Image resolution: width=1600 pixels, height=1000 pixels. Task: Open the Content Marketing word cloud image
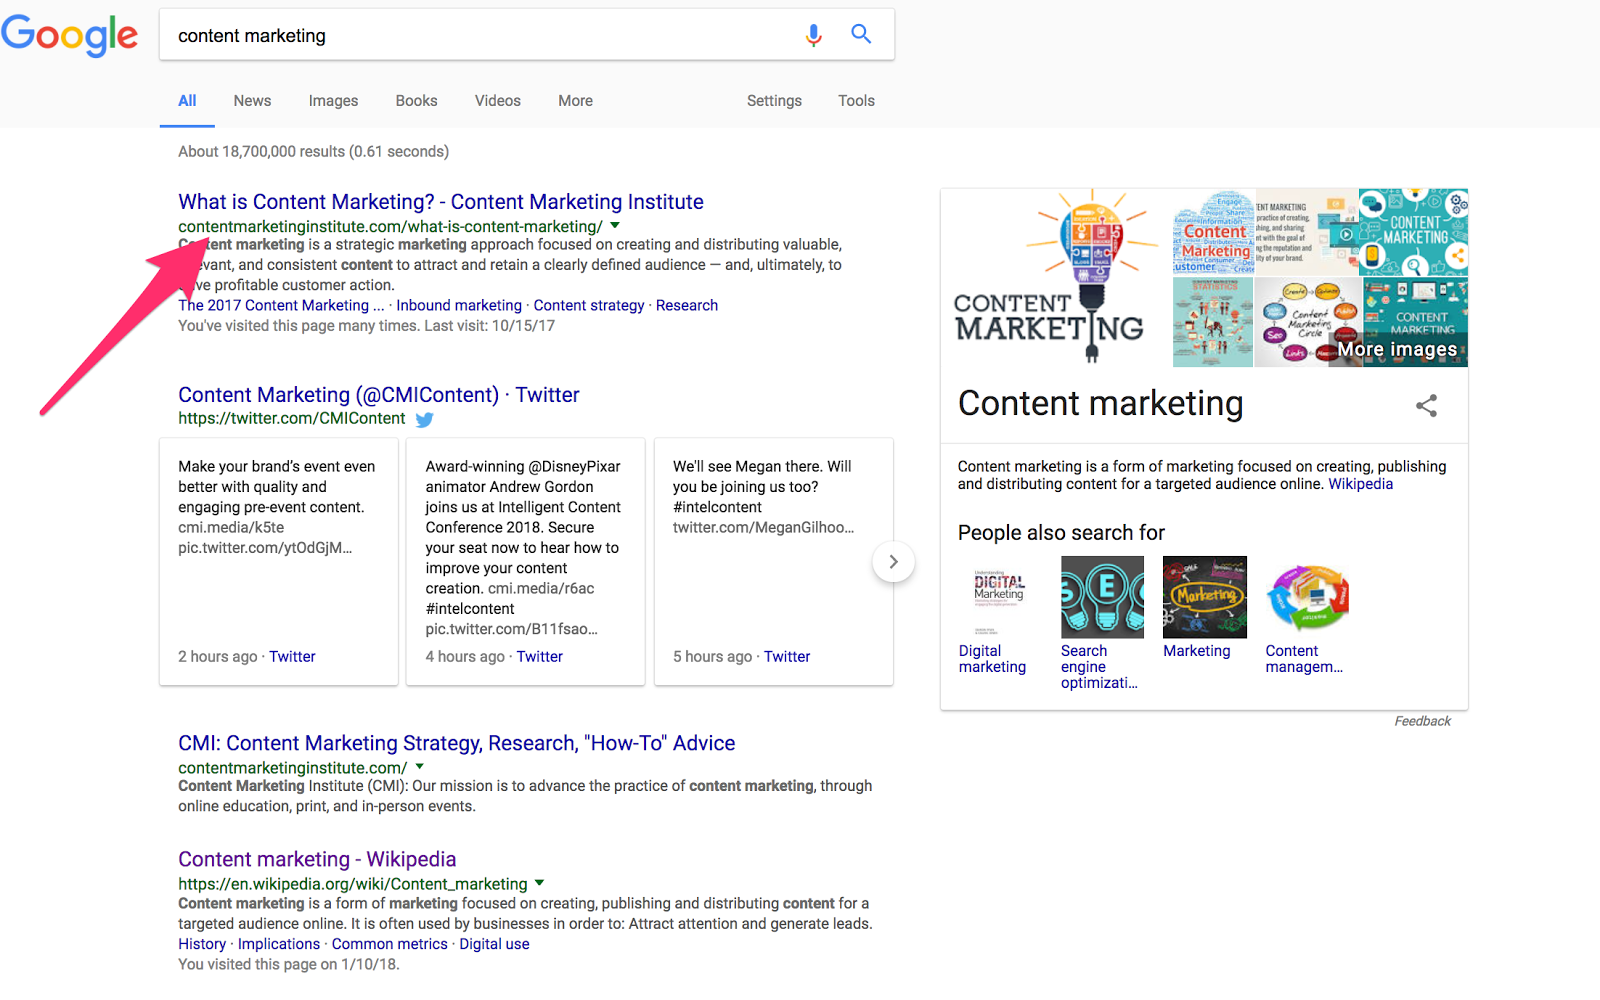point(1213,232)
